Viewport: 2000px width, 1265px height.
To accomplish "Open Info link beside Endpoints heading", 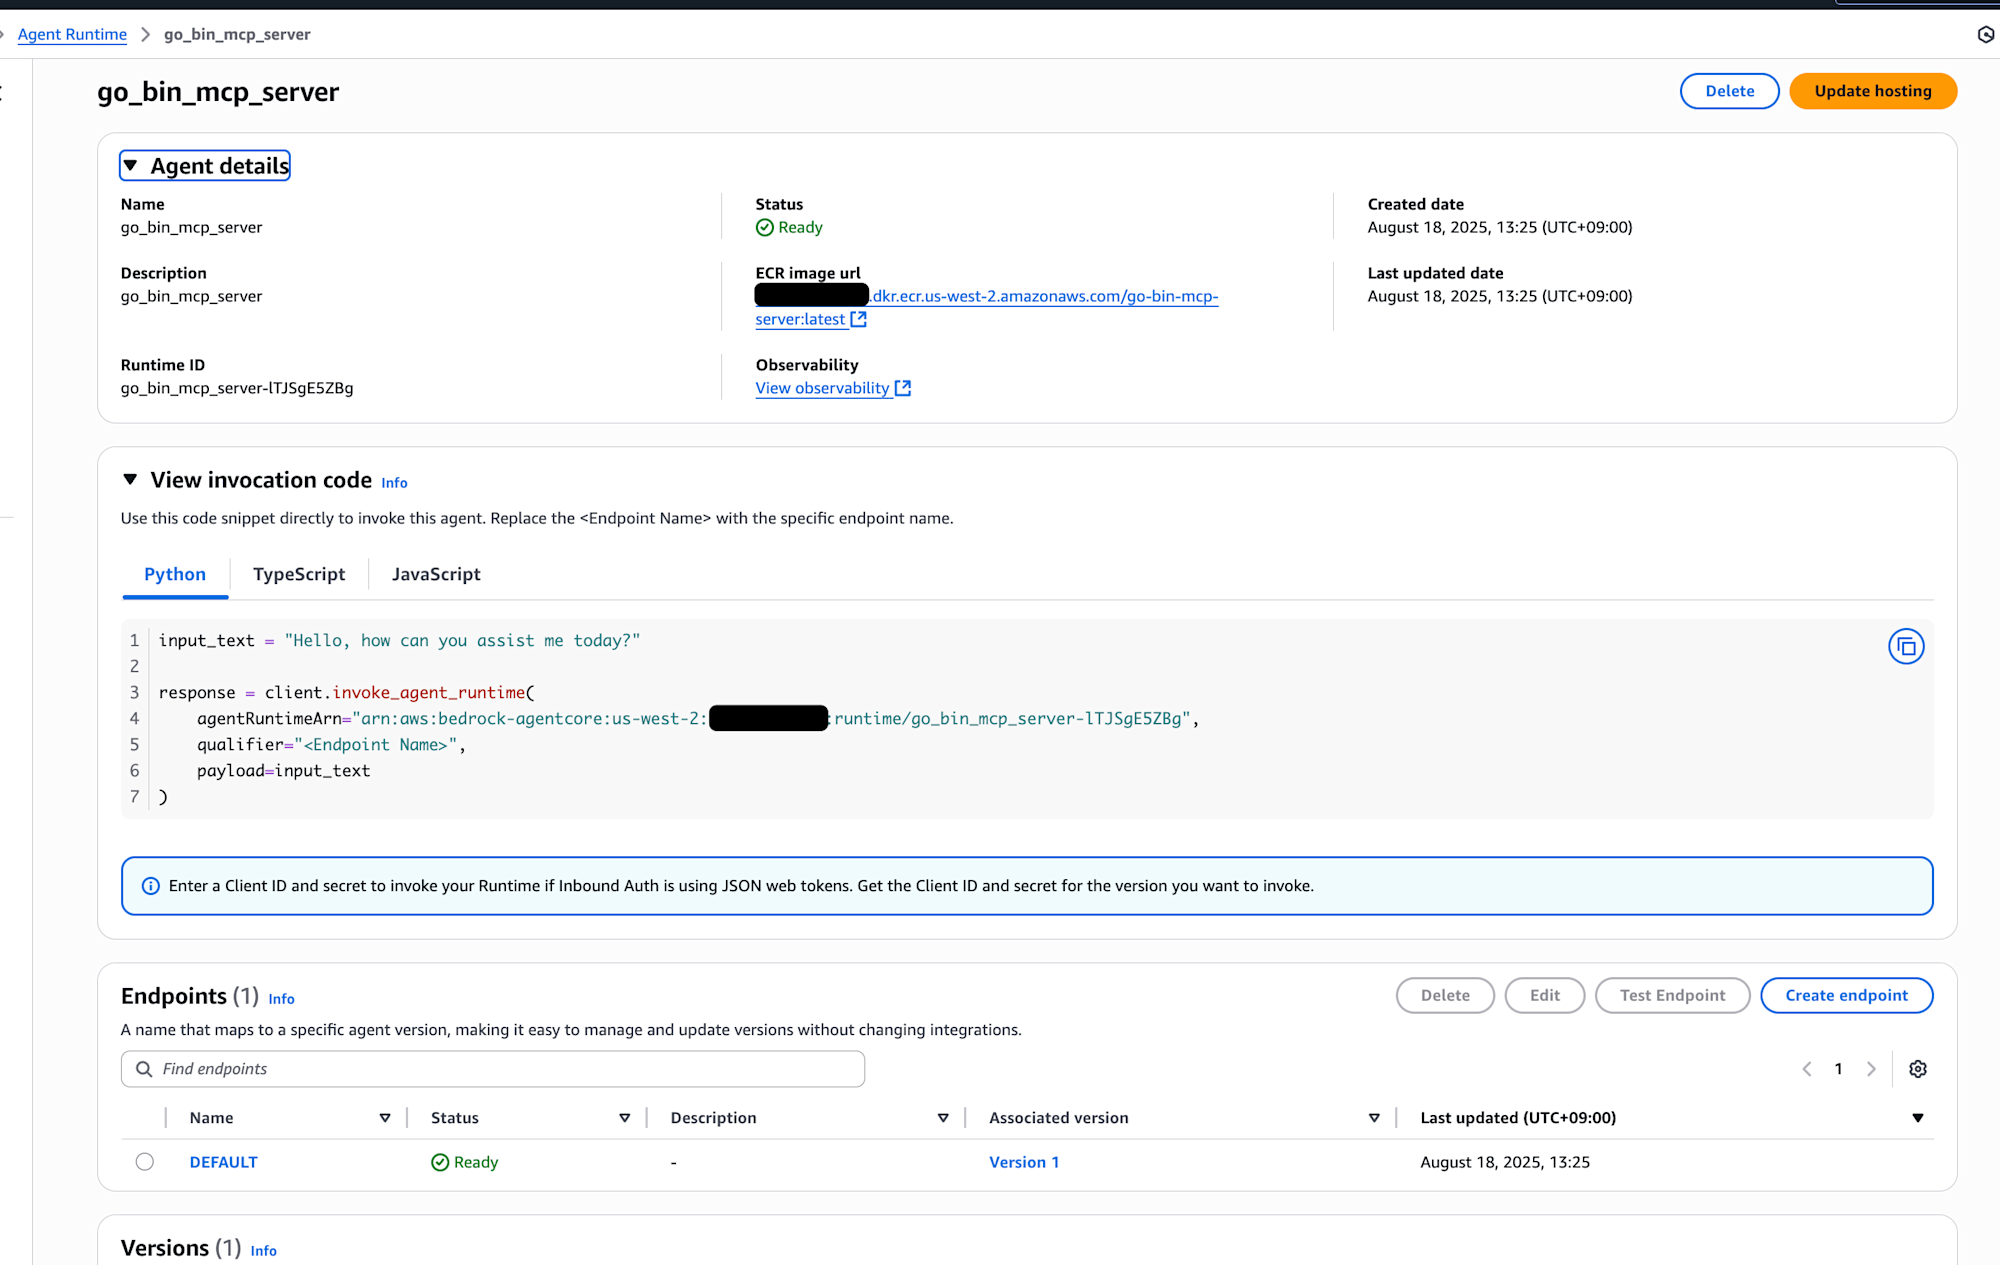I will 281,998.
